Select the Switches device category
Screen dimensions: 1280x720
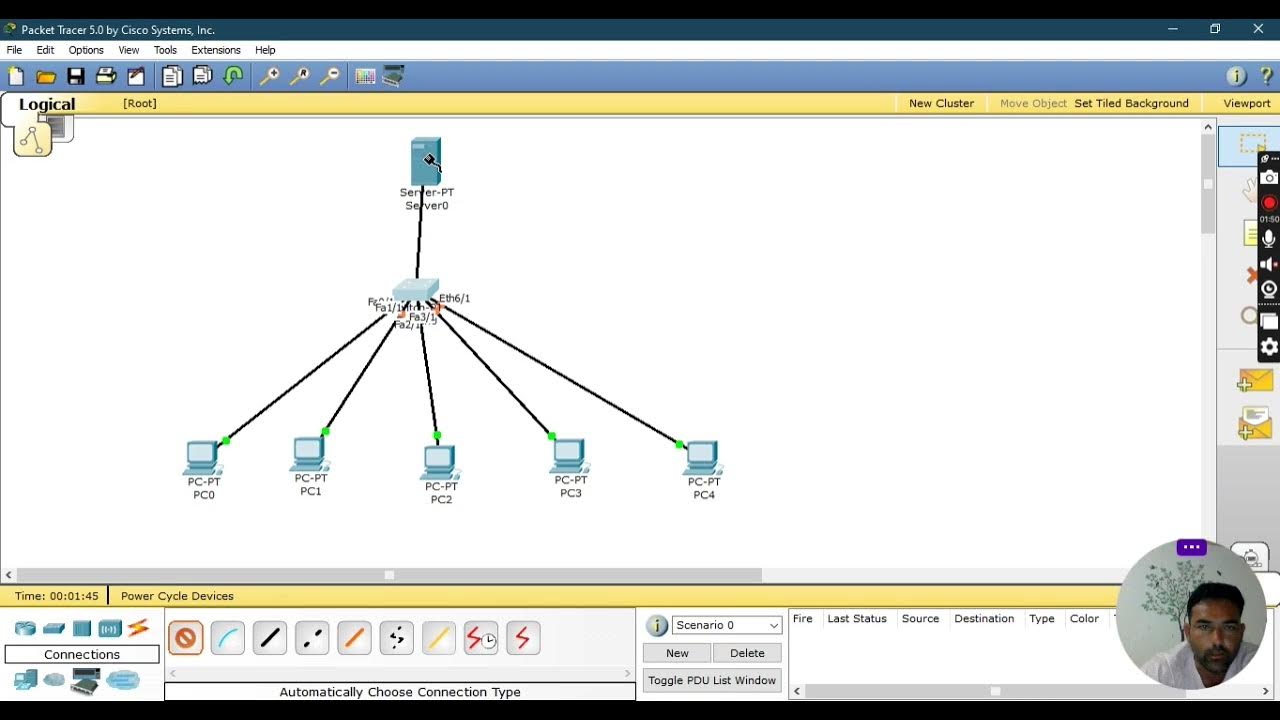pos(54,629)
